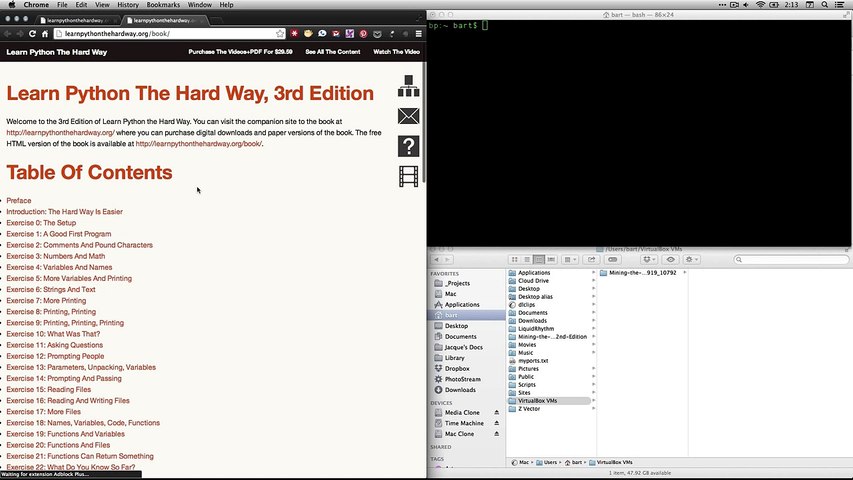Open the Bookmarks menu

(163, 4)
